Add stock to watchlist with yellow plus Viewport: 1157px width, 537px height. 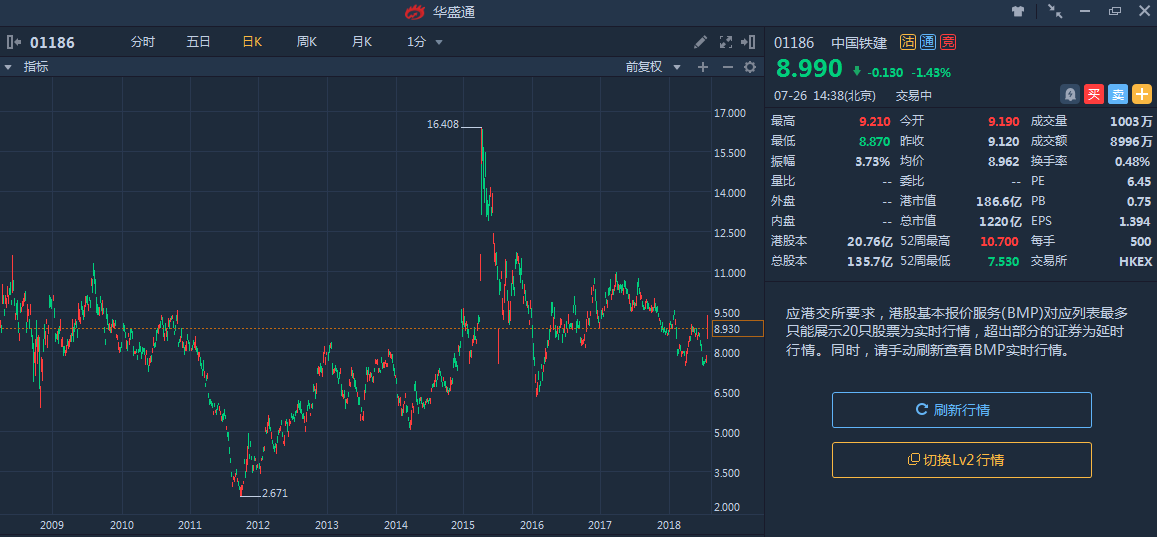pyautogui.click(x=1142, y=94)
